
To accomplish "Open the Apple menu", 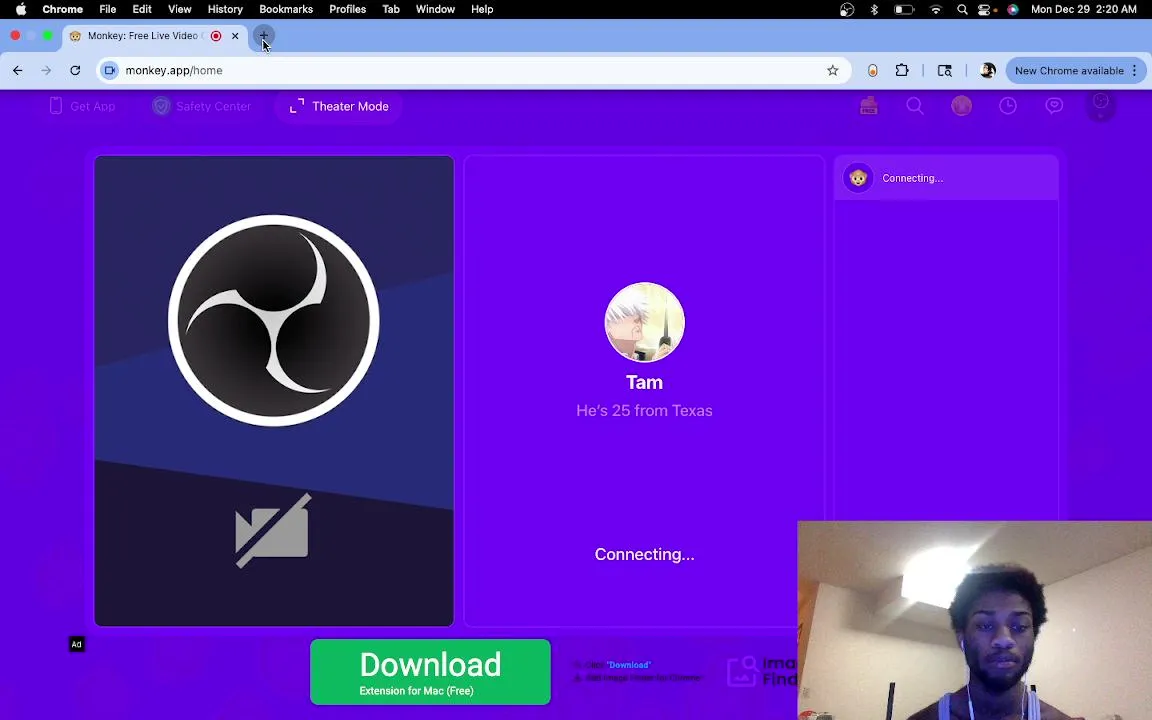I will click(x=21, y=9).
